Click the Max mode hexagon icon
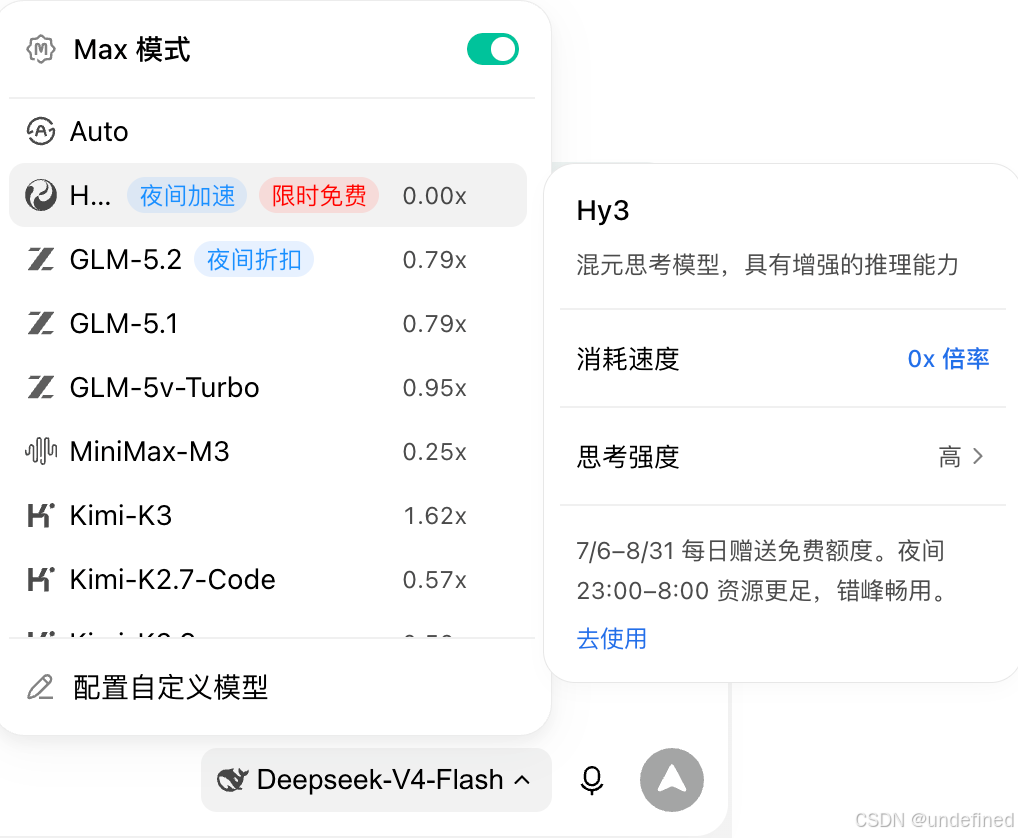 [41, 49]
